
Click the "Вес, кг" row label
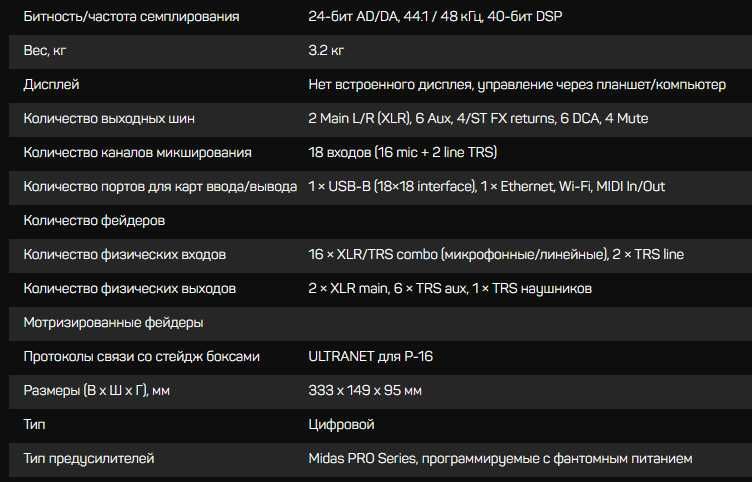(x=46, y=50)
